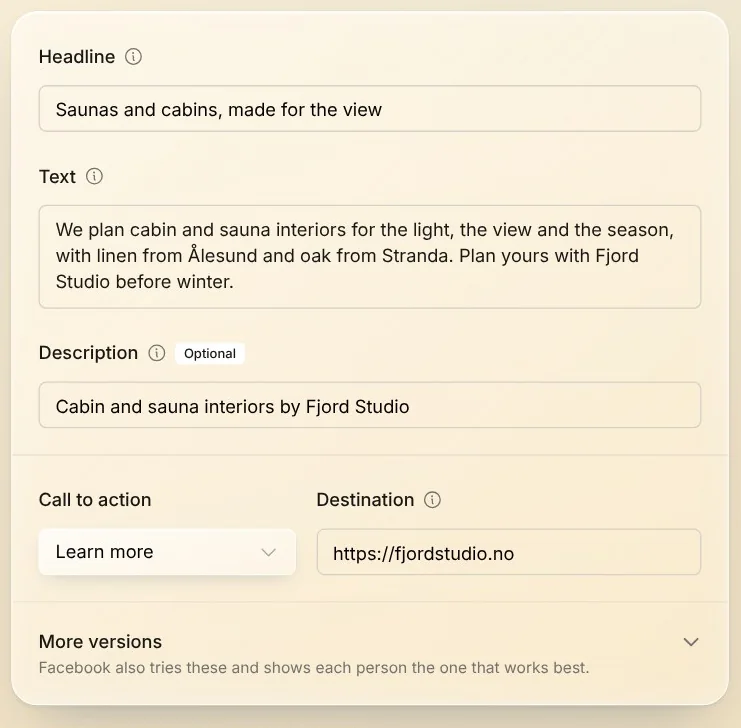This screenshot has height=728, width=741.
Task: Click 'Facebook also tries these' helper text
Action: pos(314,667)
